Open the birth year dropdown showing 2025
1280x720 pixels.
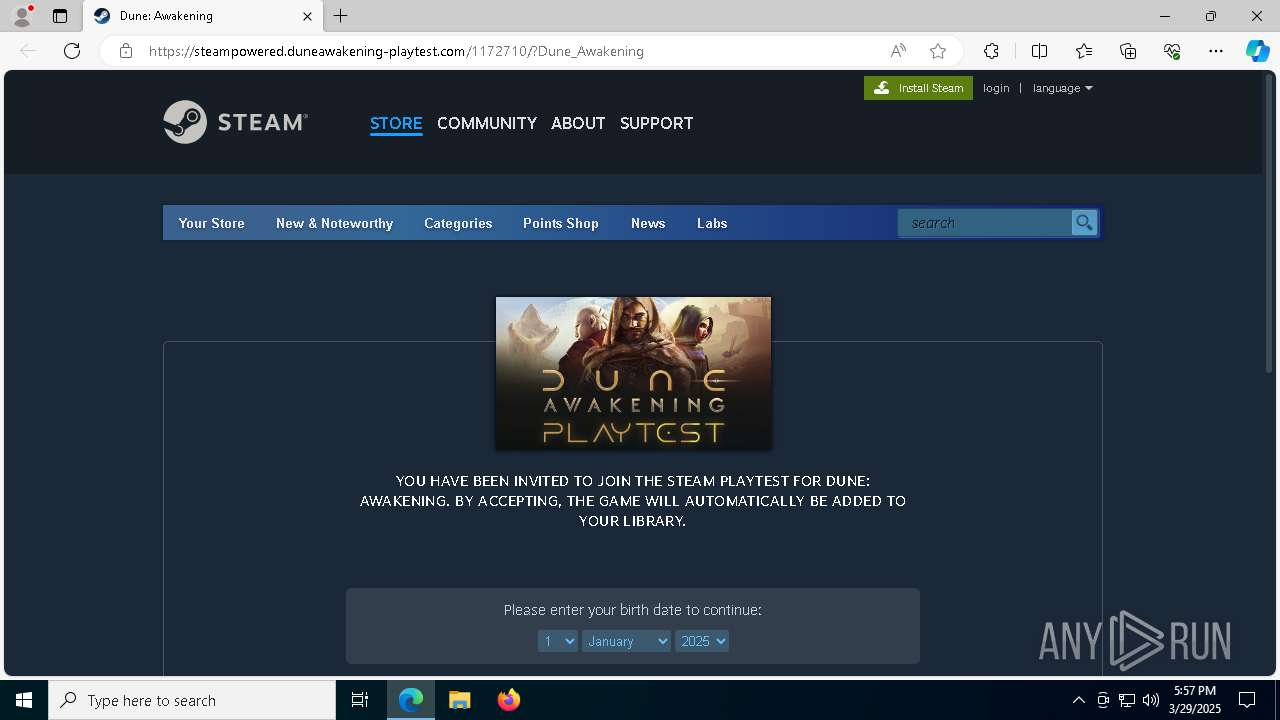pyautogui.click(x=702, y=641)
